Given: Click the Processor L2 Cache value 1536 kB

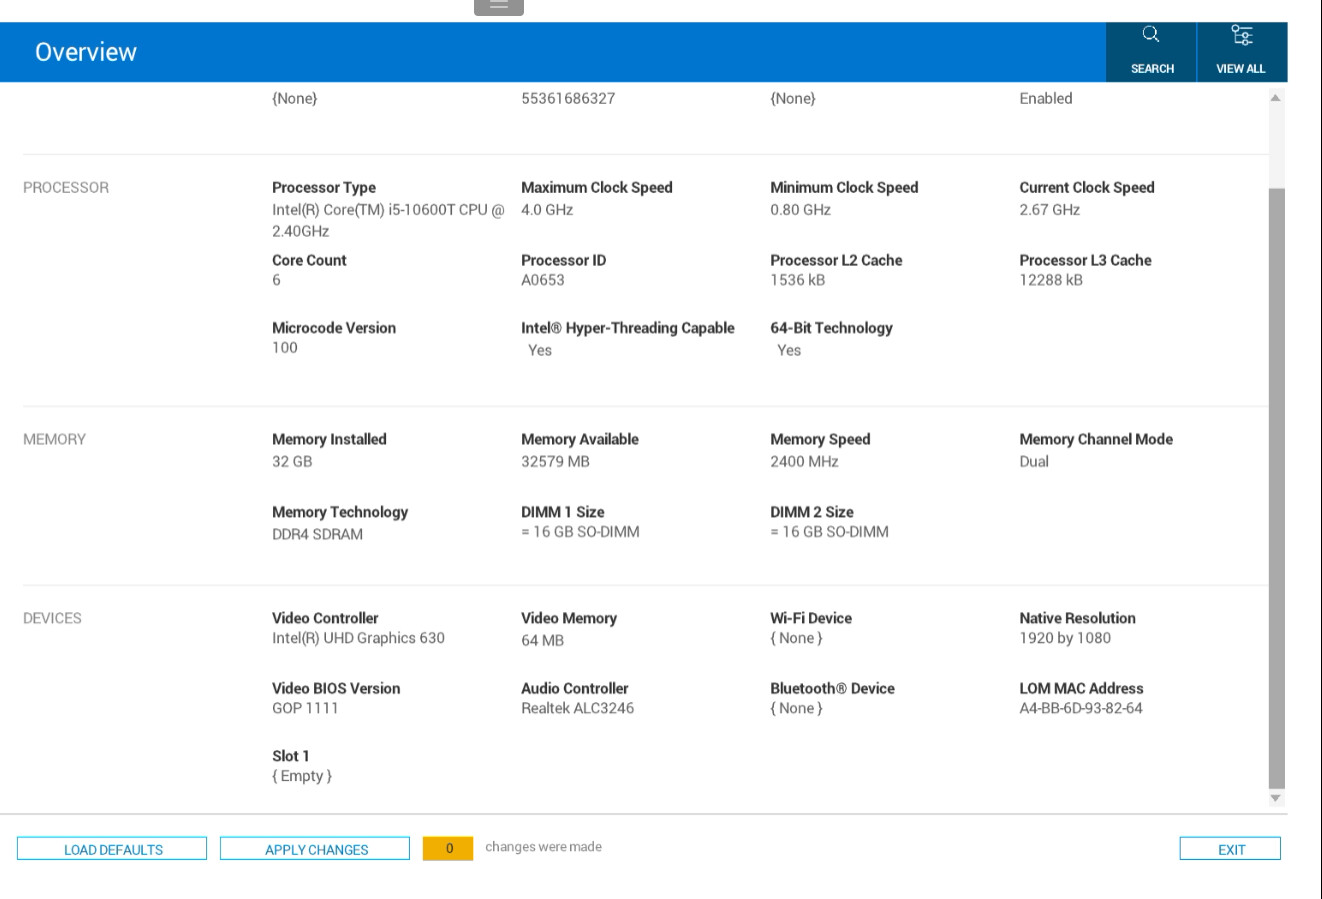Looking at the screenshot, I should pos(798,280).
